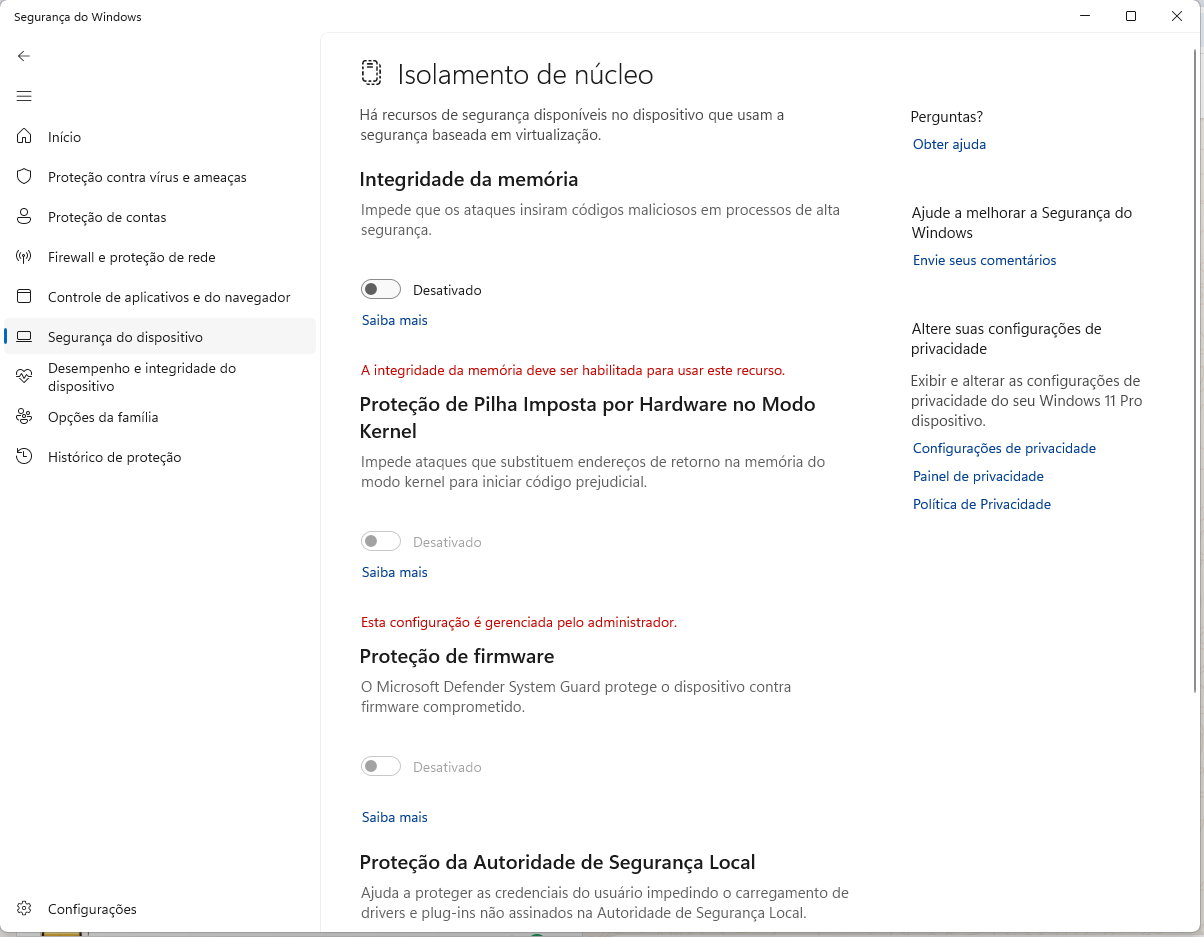Screen dimensions: 1204x937
Task: Click the firewall network signal icon
Action: [x=24, y=257]
